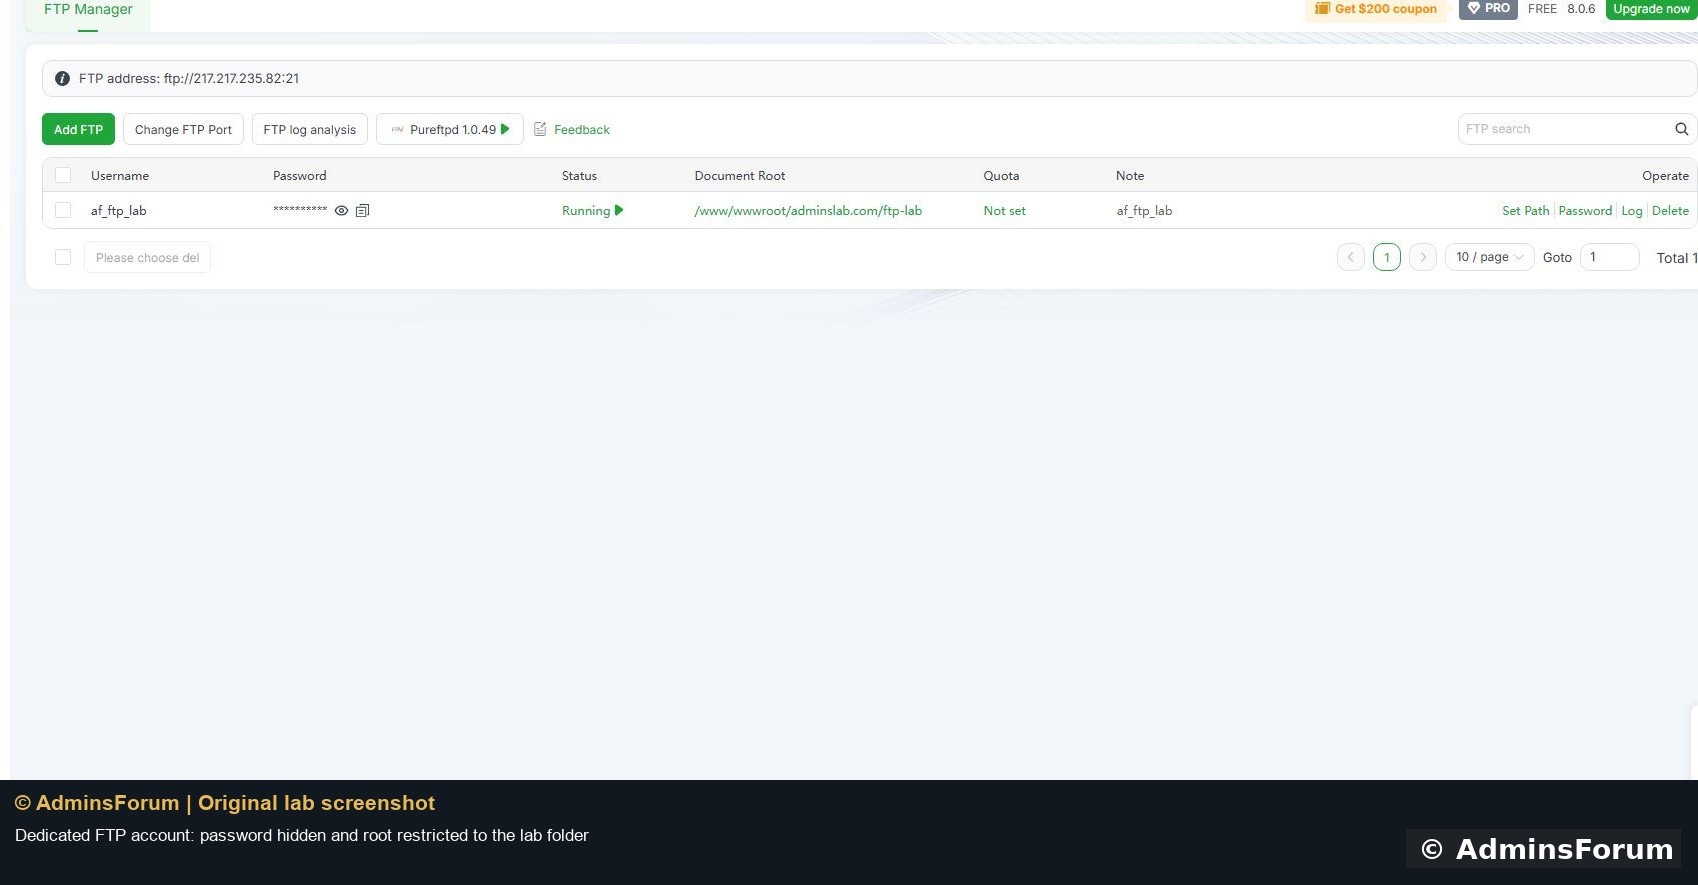Show the hidden FTP password via eye icon

pos(341,211)
